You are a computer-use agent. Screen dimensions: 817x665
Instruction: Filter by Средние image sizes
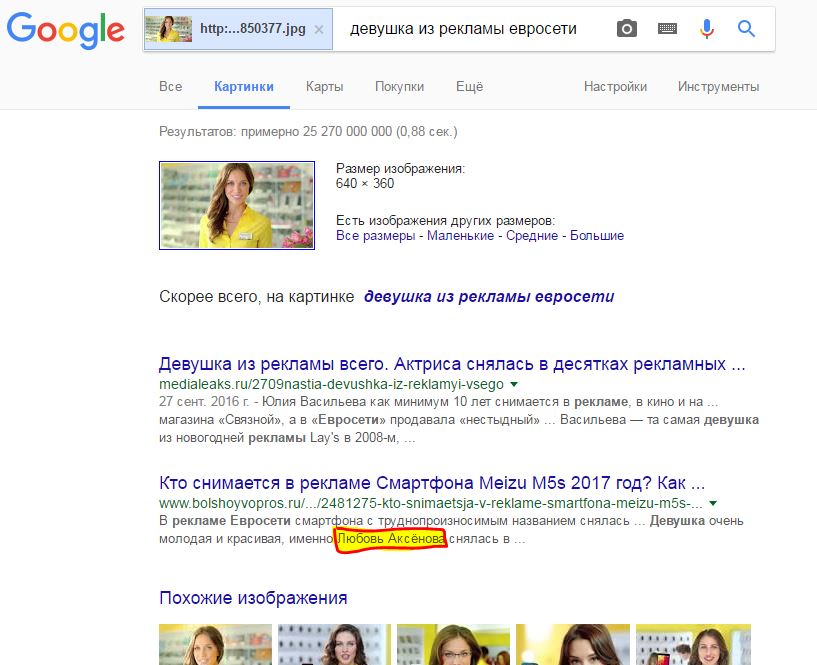click(x=532, y=236)
